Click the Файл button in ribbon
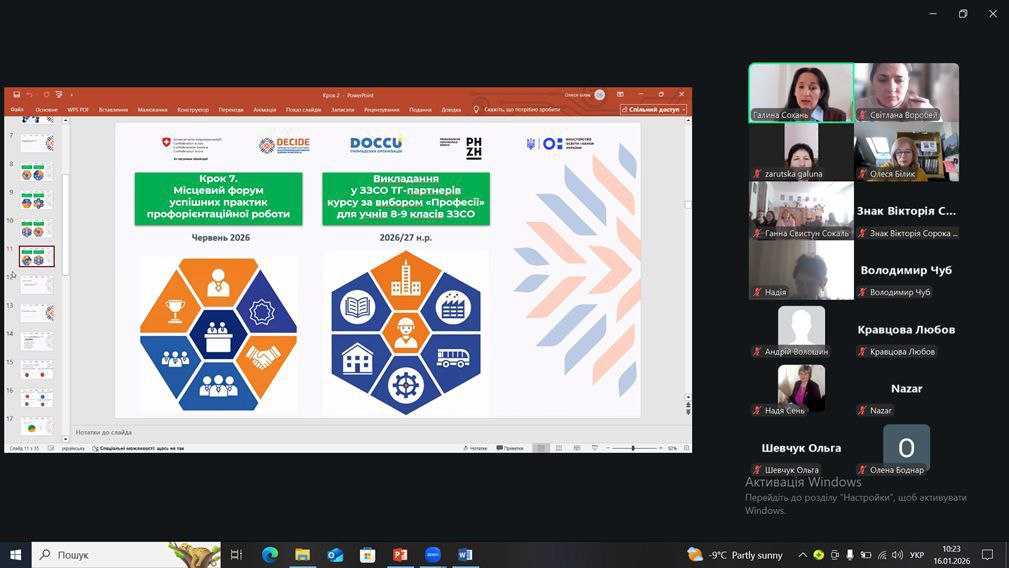The image size is (1009, 568). tap(17, 110)
